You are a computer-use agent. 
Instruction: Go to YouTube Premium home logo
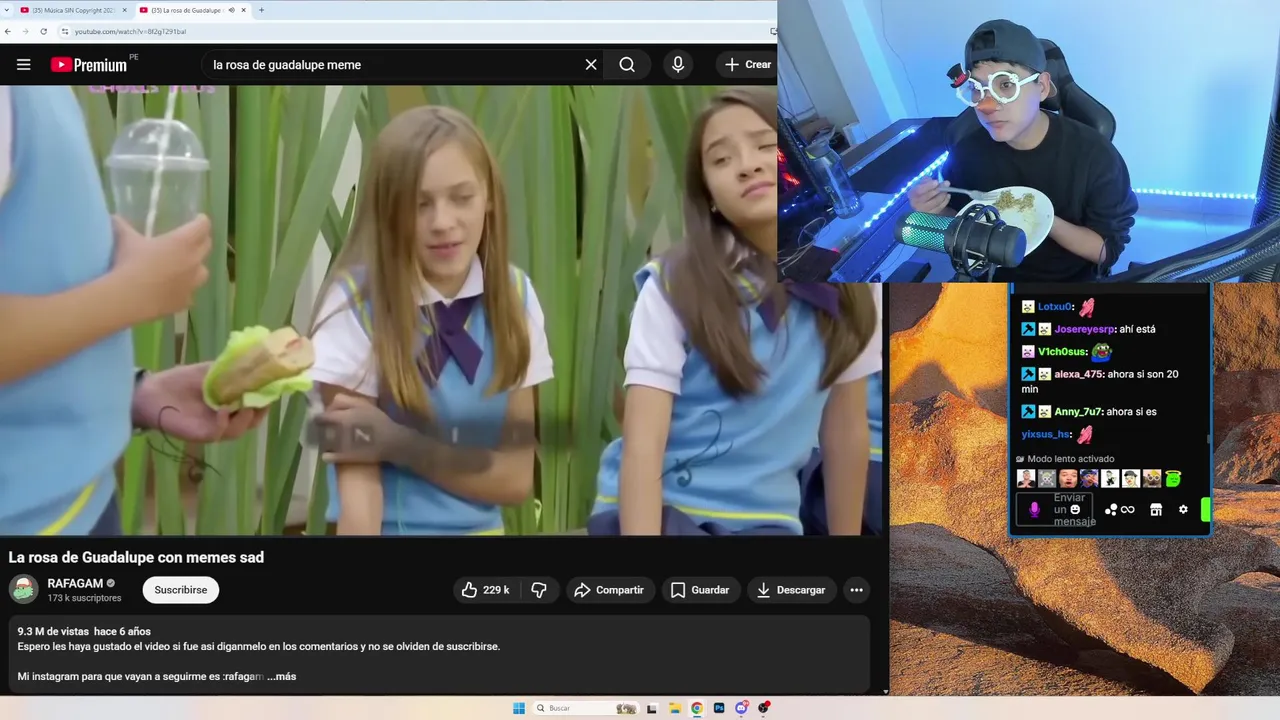(x=89, y=65)
